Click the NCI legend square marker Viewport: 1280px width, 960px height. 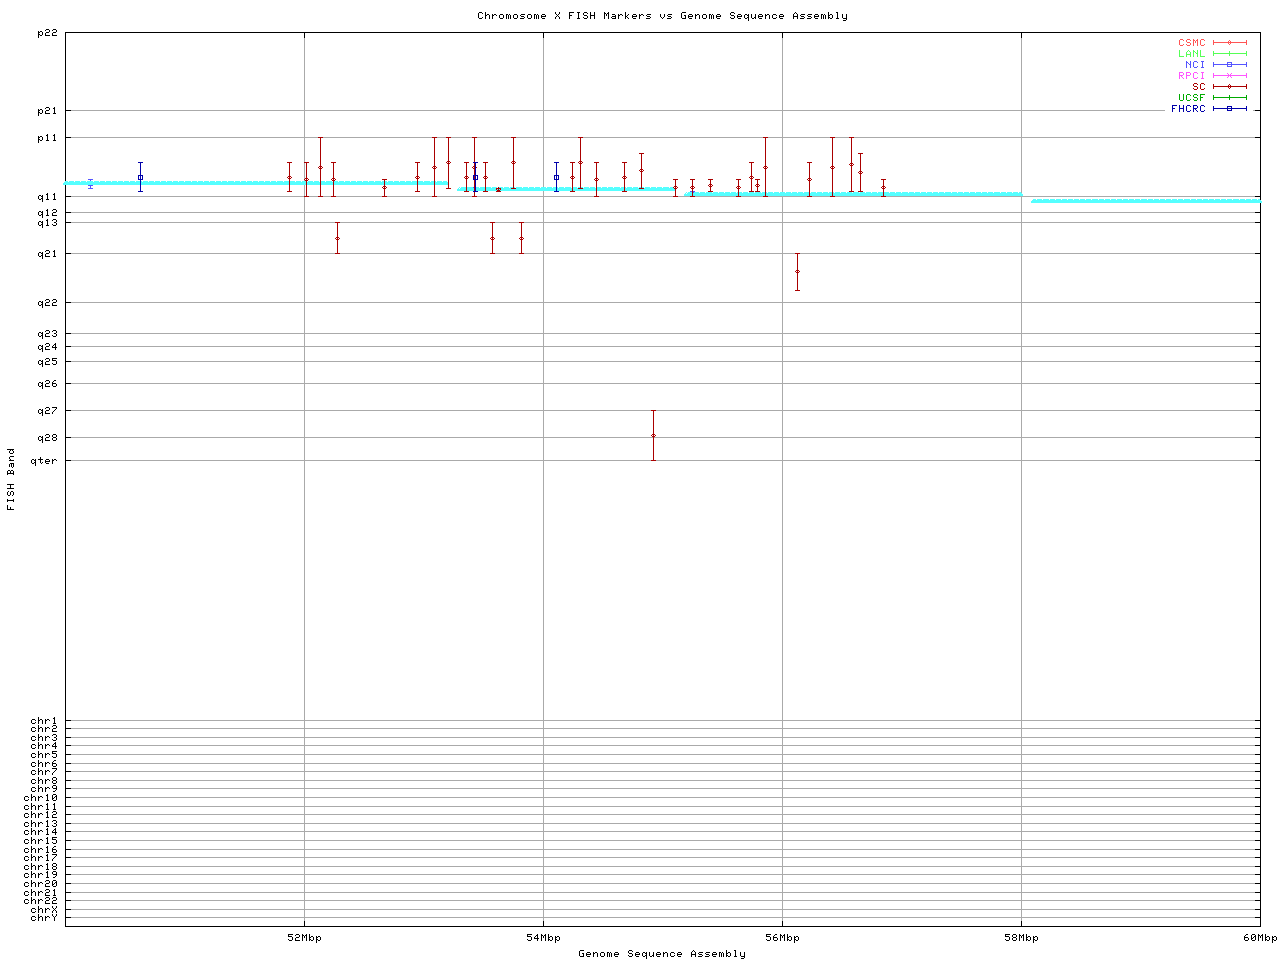(x=1229, y=65)
